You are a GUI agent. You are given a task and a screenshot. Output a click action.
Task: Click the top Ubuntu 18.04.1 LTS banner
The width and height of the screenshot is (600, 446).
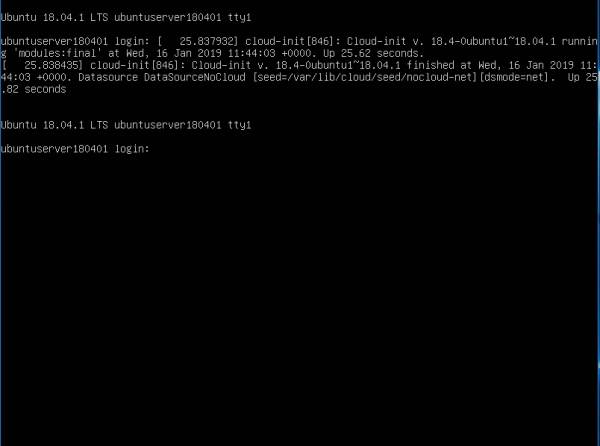click(126, 17)
